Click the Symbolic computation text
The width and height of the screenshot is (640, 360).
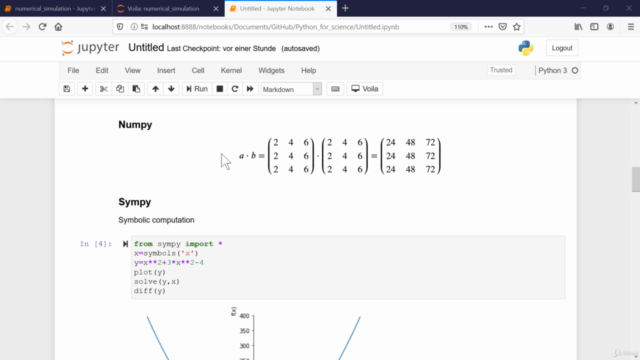pyautogui.click(x=156, y=220)
